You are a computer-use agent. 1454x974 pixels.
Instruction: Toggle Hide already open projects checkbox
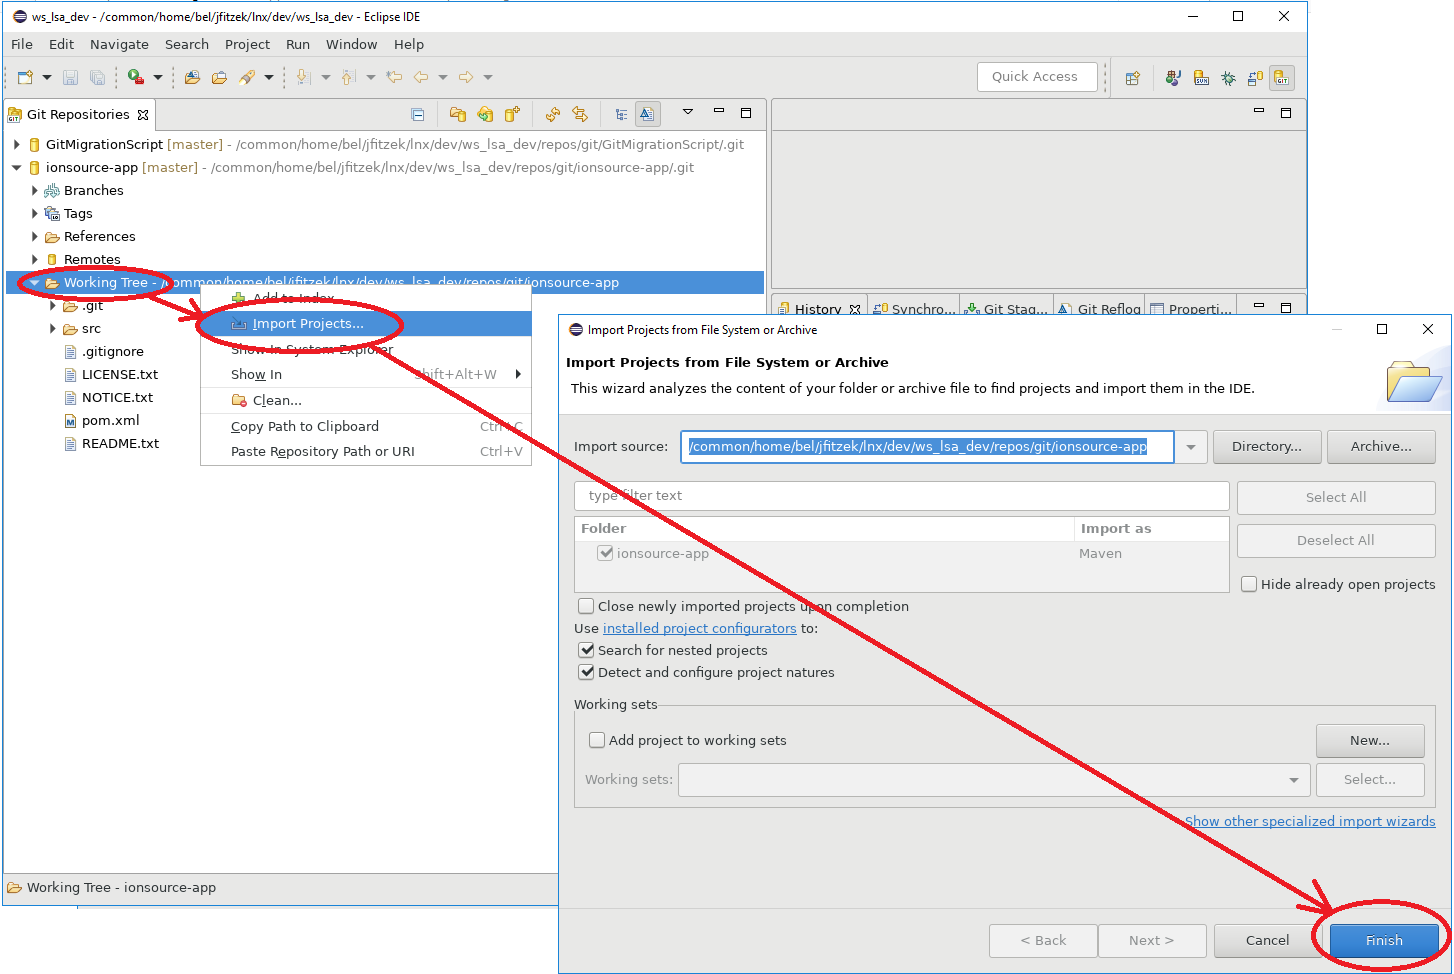pos(1249,584)
